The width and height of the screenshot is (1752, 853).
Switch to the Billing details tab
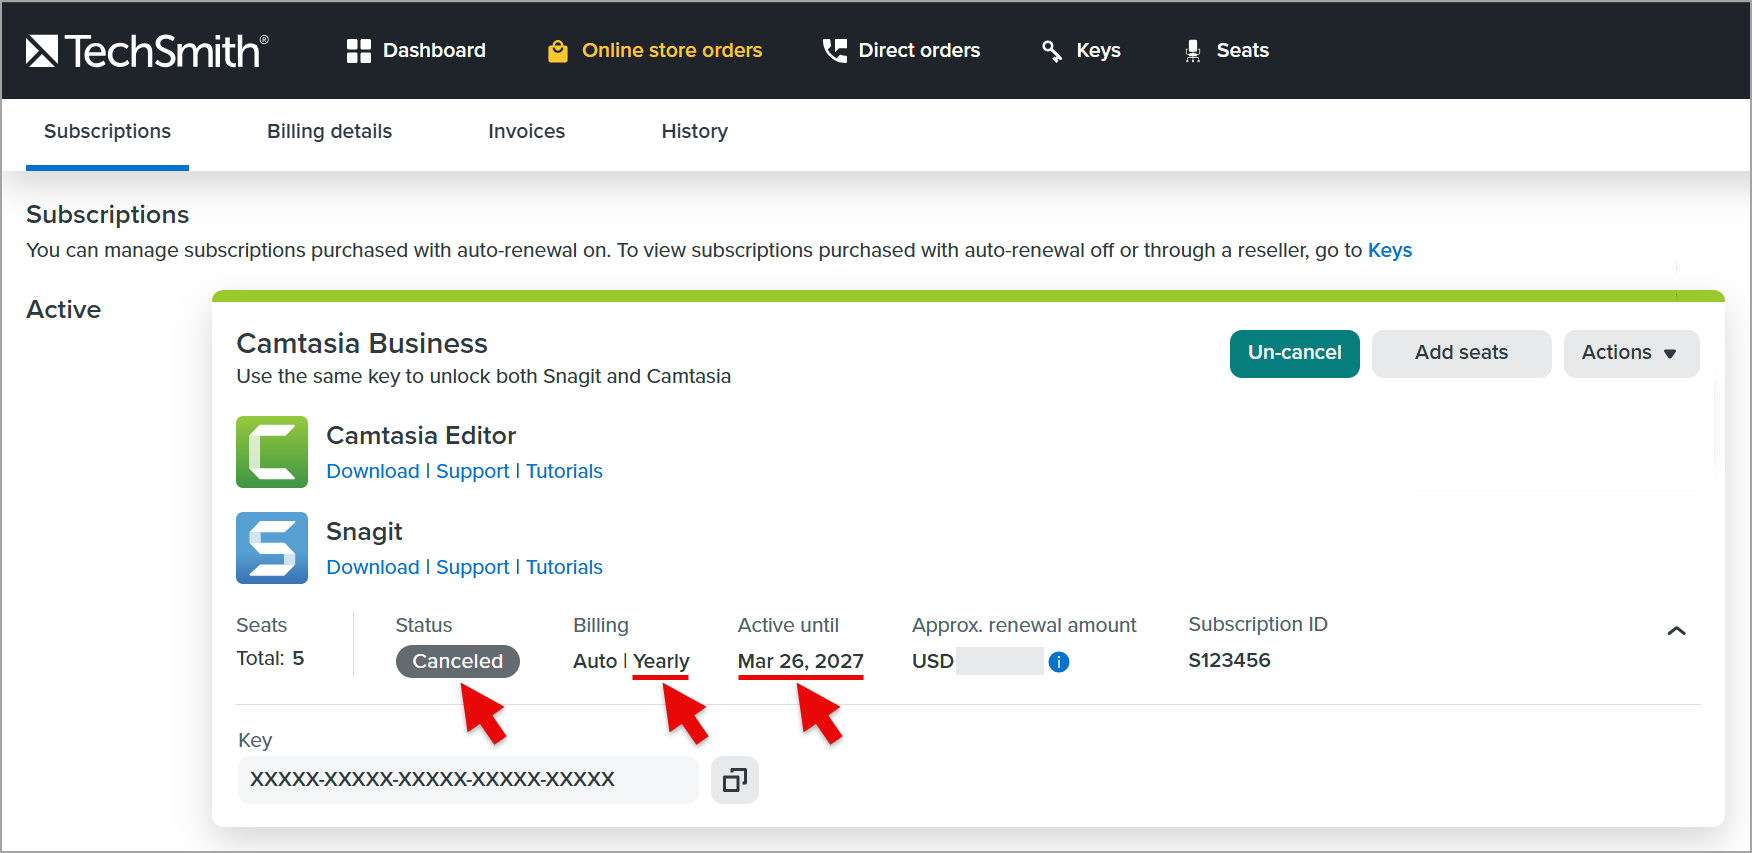point(329,132)
